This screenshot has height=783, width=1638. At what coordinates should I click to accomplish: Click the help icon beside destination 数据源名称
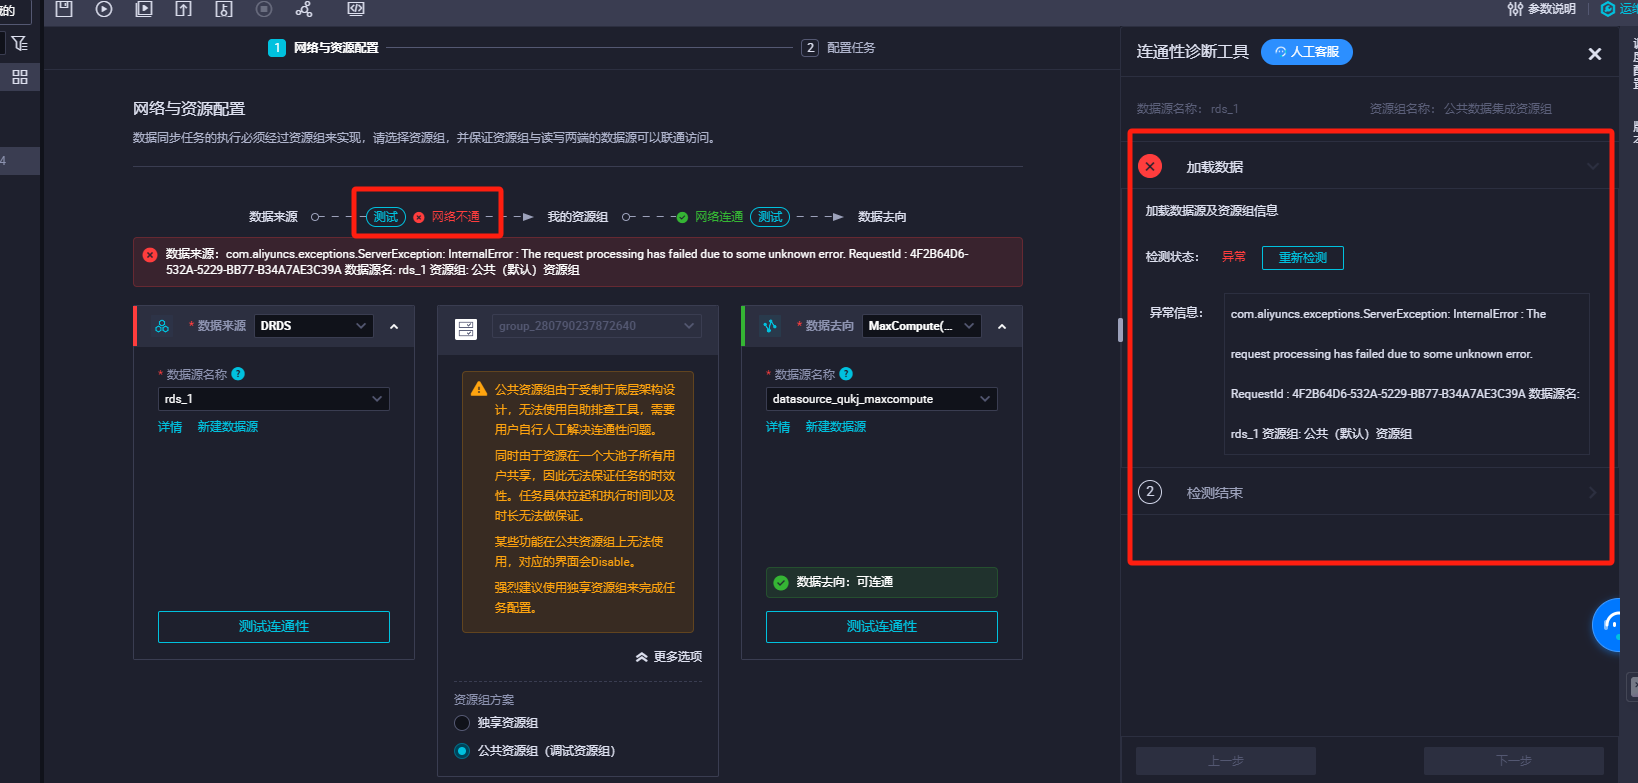846,374
